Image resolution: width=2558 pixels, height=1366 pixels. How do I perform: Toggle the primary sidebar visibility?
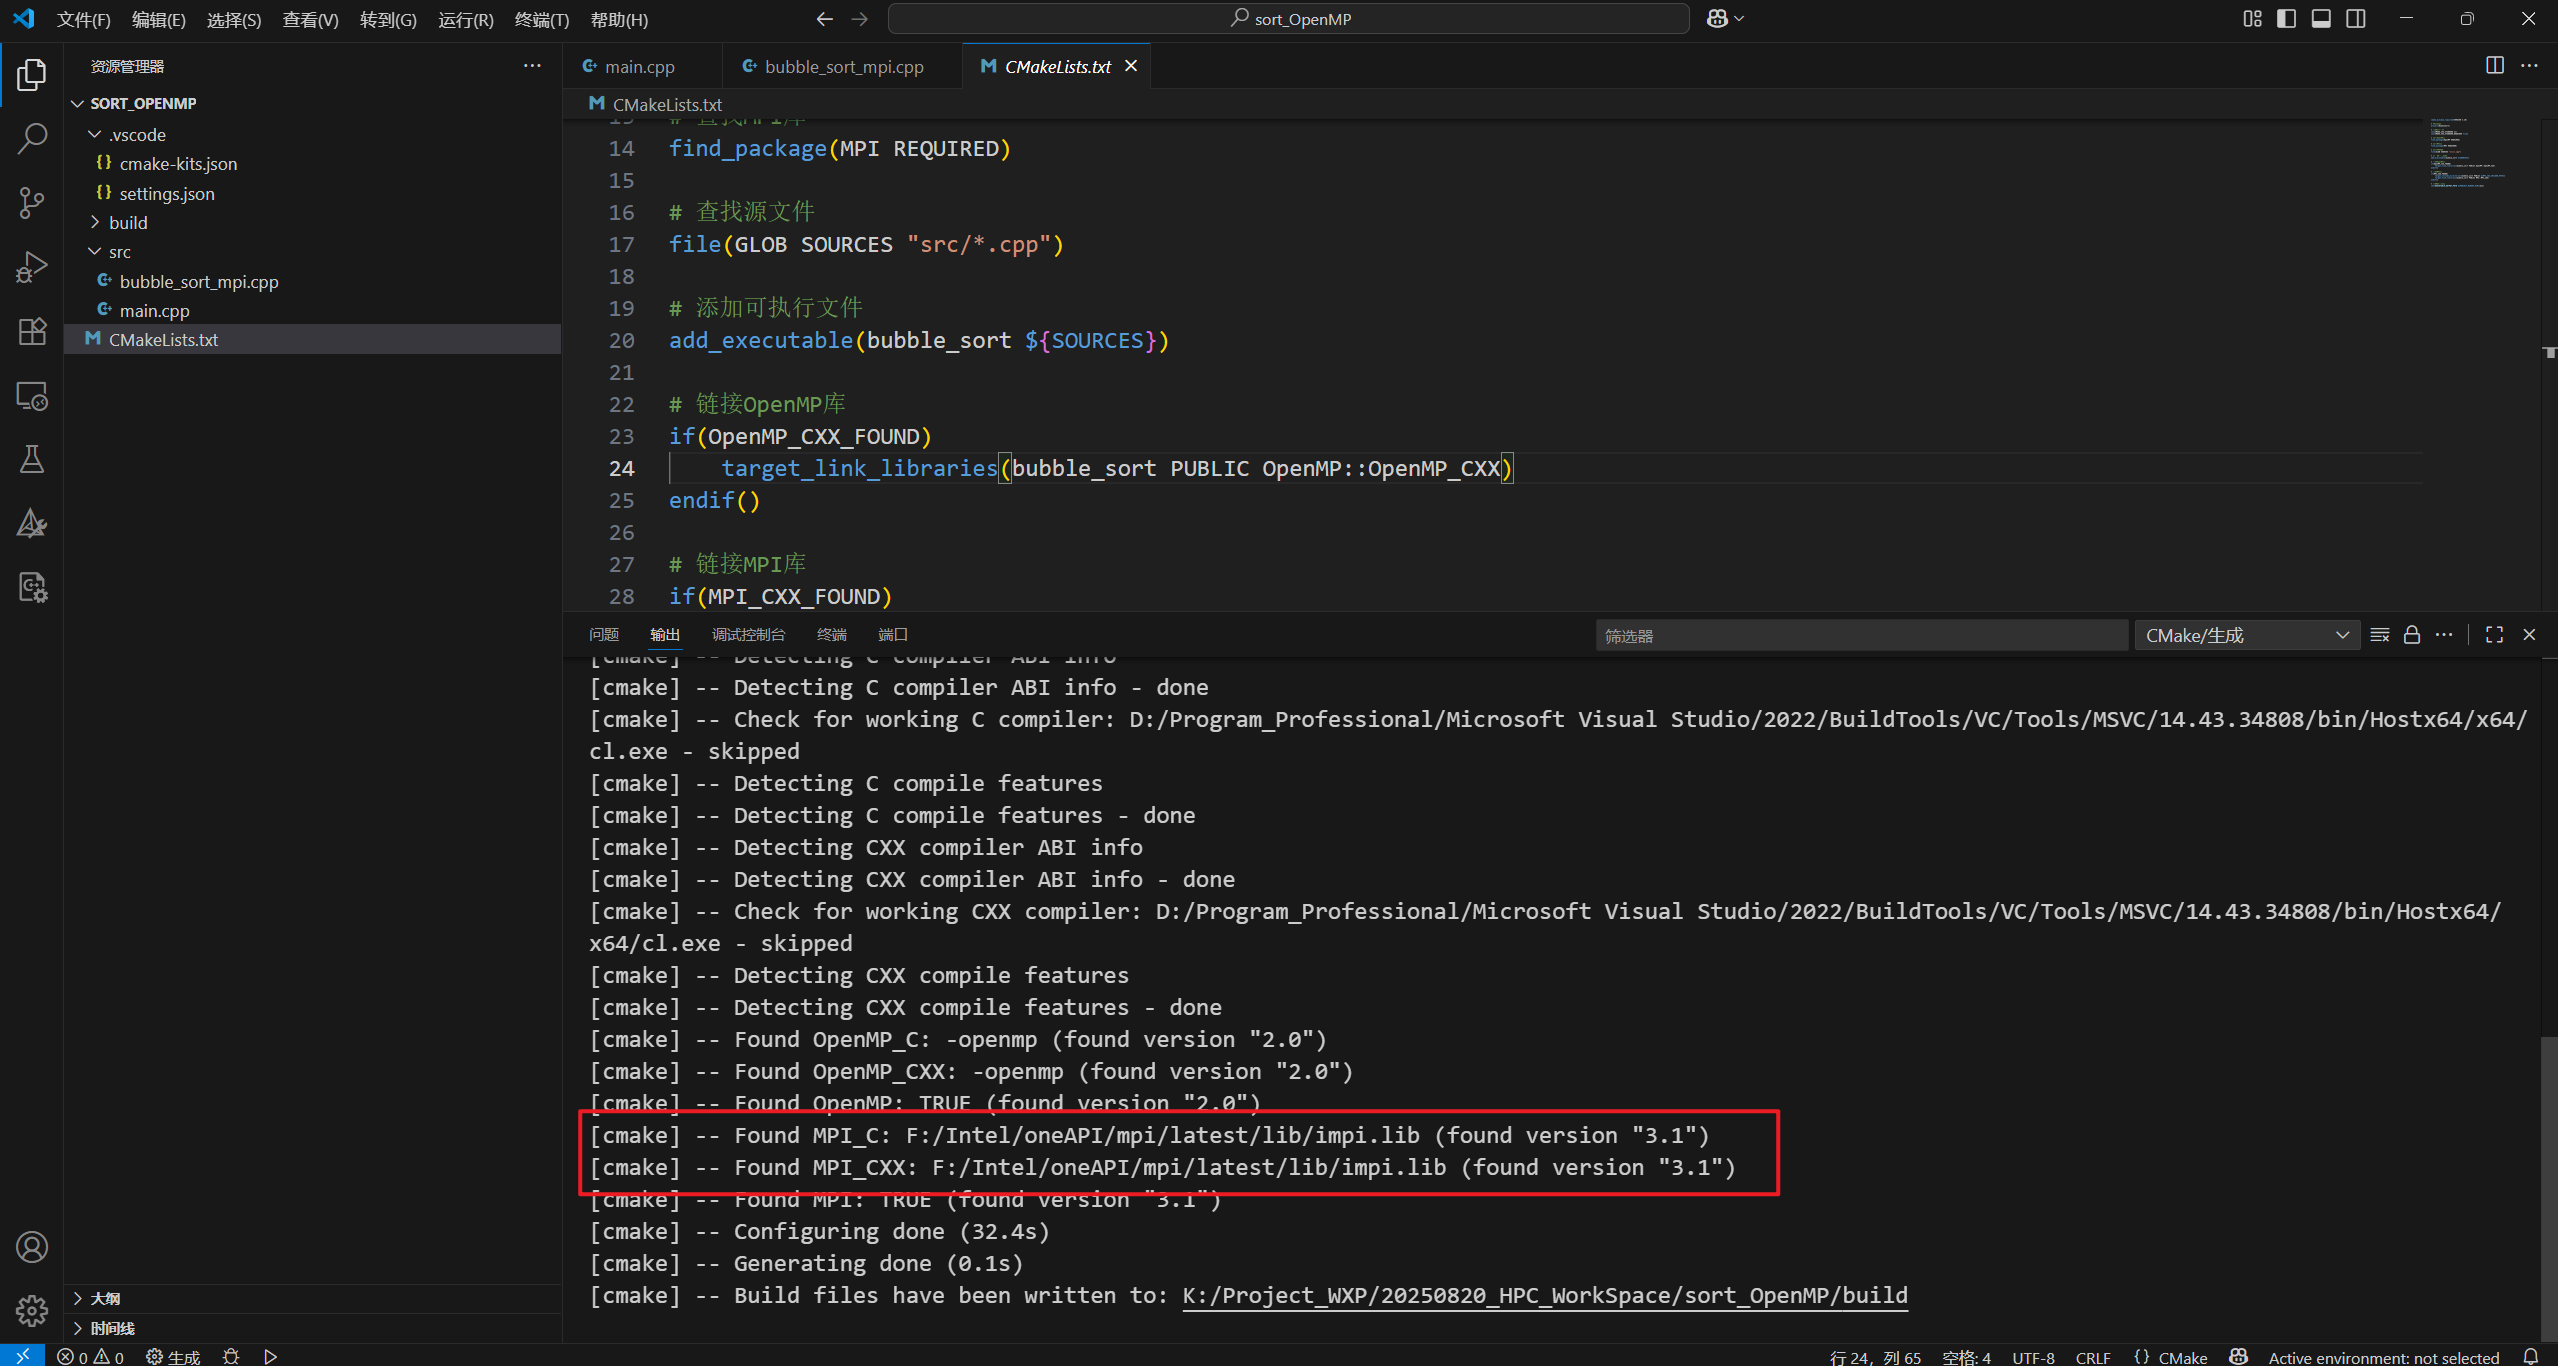[x=2287, y=18]
